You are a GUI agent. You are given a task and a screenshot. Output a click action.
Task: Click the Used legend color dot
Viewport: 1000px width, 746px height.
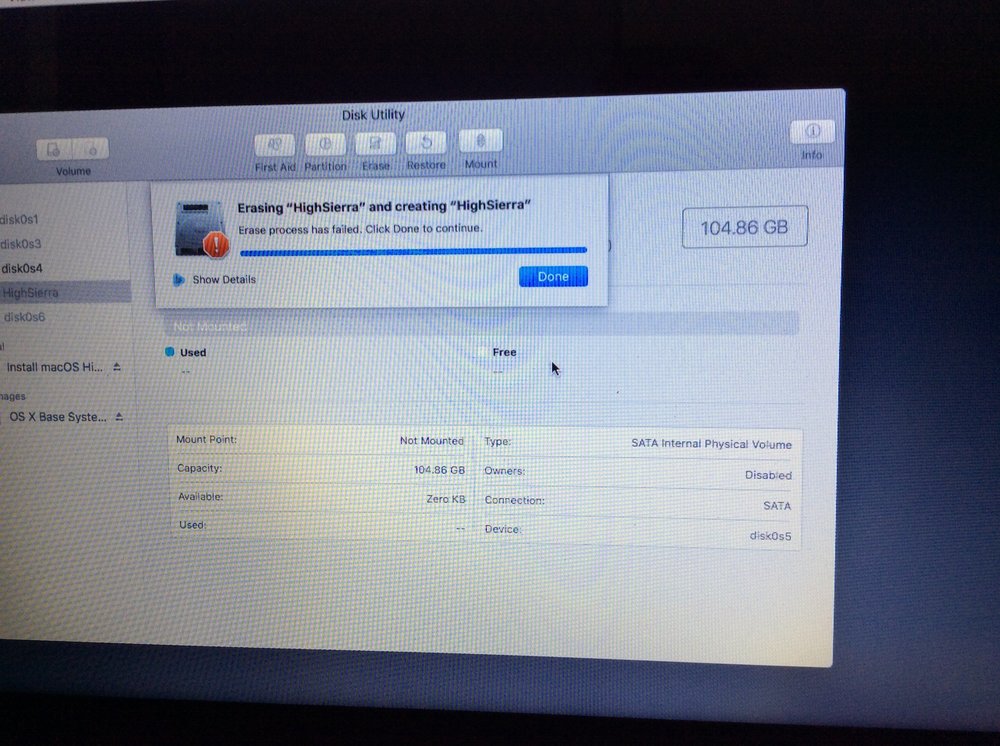pos(170,352)
